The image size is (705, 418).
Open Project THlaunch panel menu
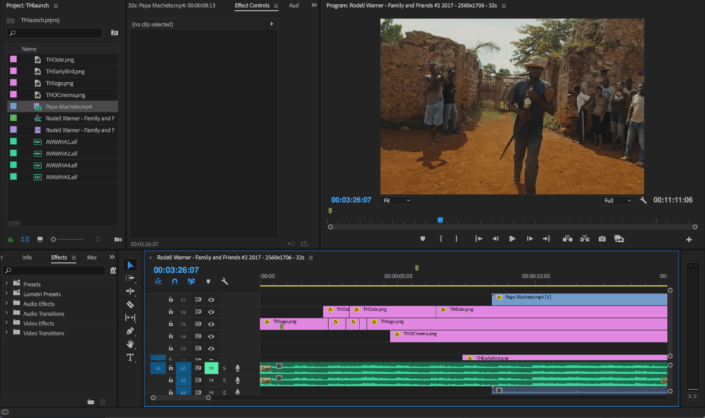point(56,6)
